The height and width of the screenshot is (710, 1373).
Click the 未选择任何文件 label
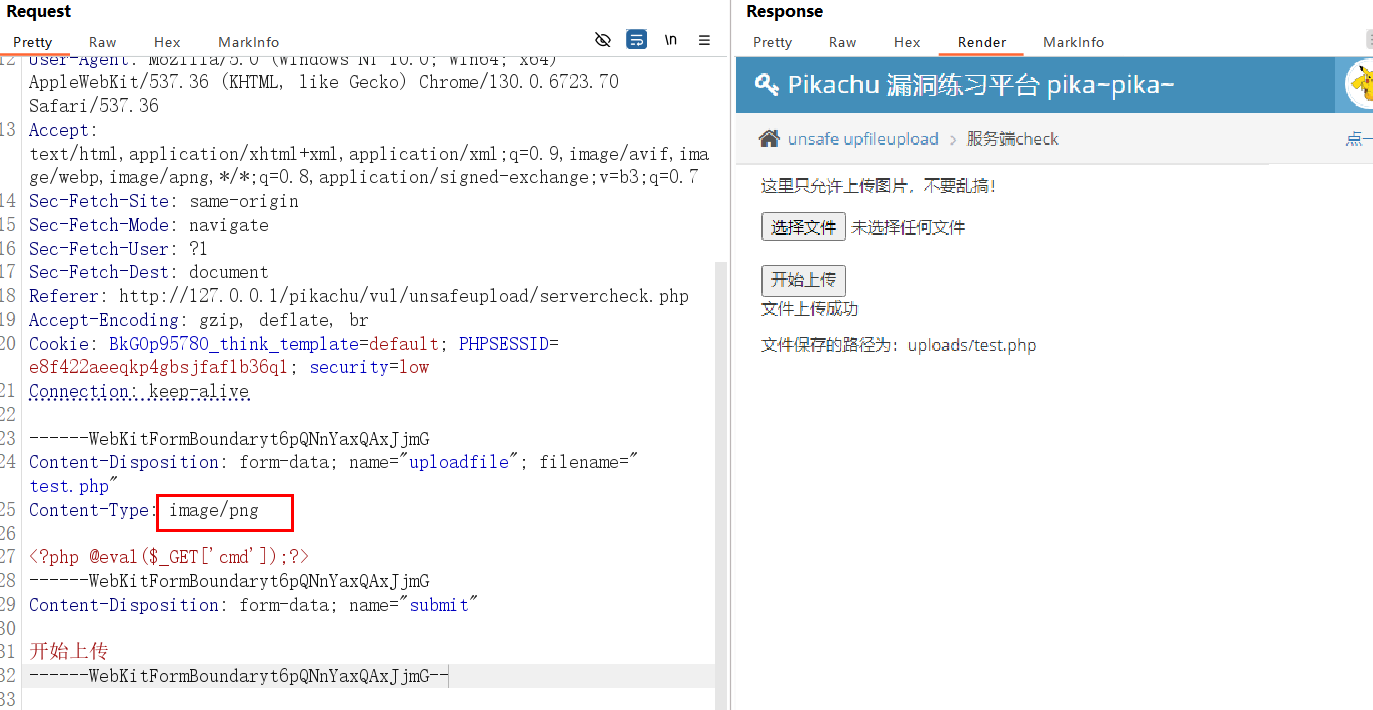(x=908, y=228)
